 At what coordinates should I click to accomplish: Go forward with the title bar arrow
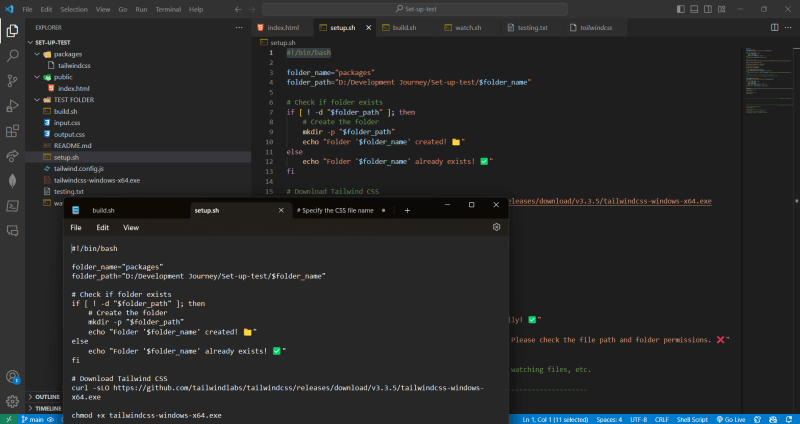click(252, 9)
